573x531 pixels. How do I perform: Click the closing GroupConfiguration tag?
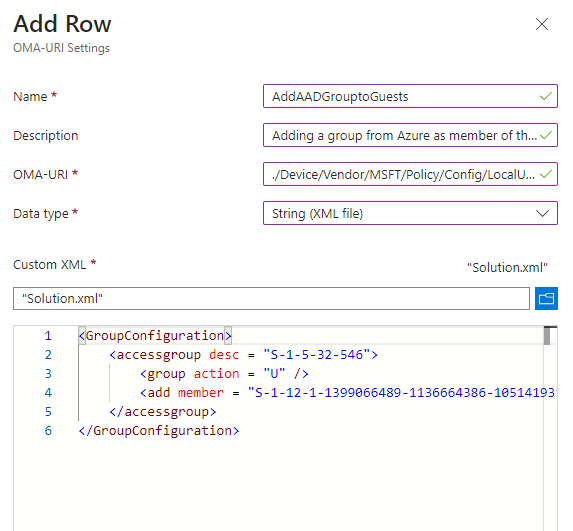tap(159, 431)
